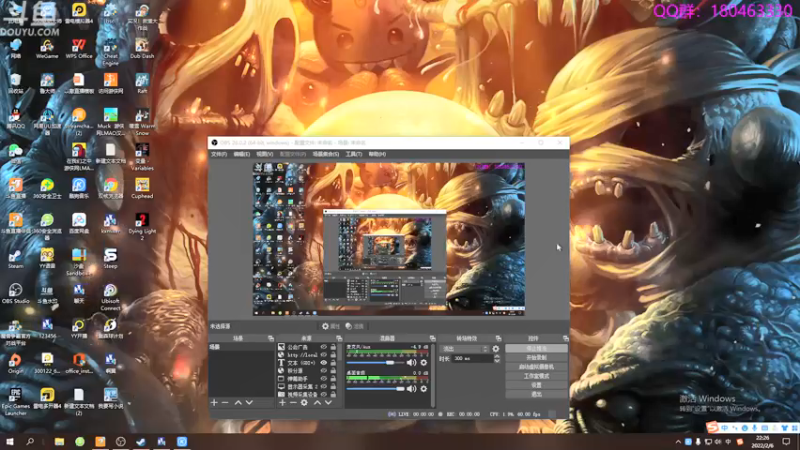800x450 pixels.
Task: Open File Explorer from the taskbar
Action: 59,442
